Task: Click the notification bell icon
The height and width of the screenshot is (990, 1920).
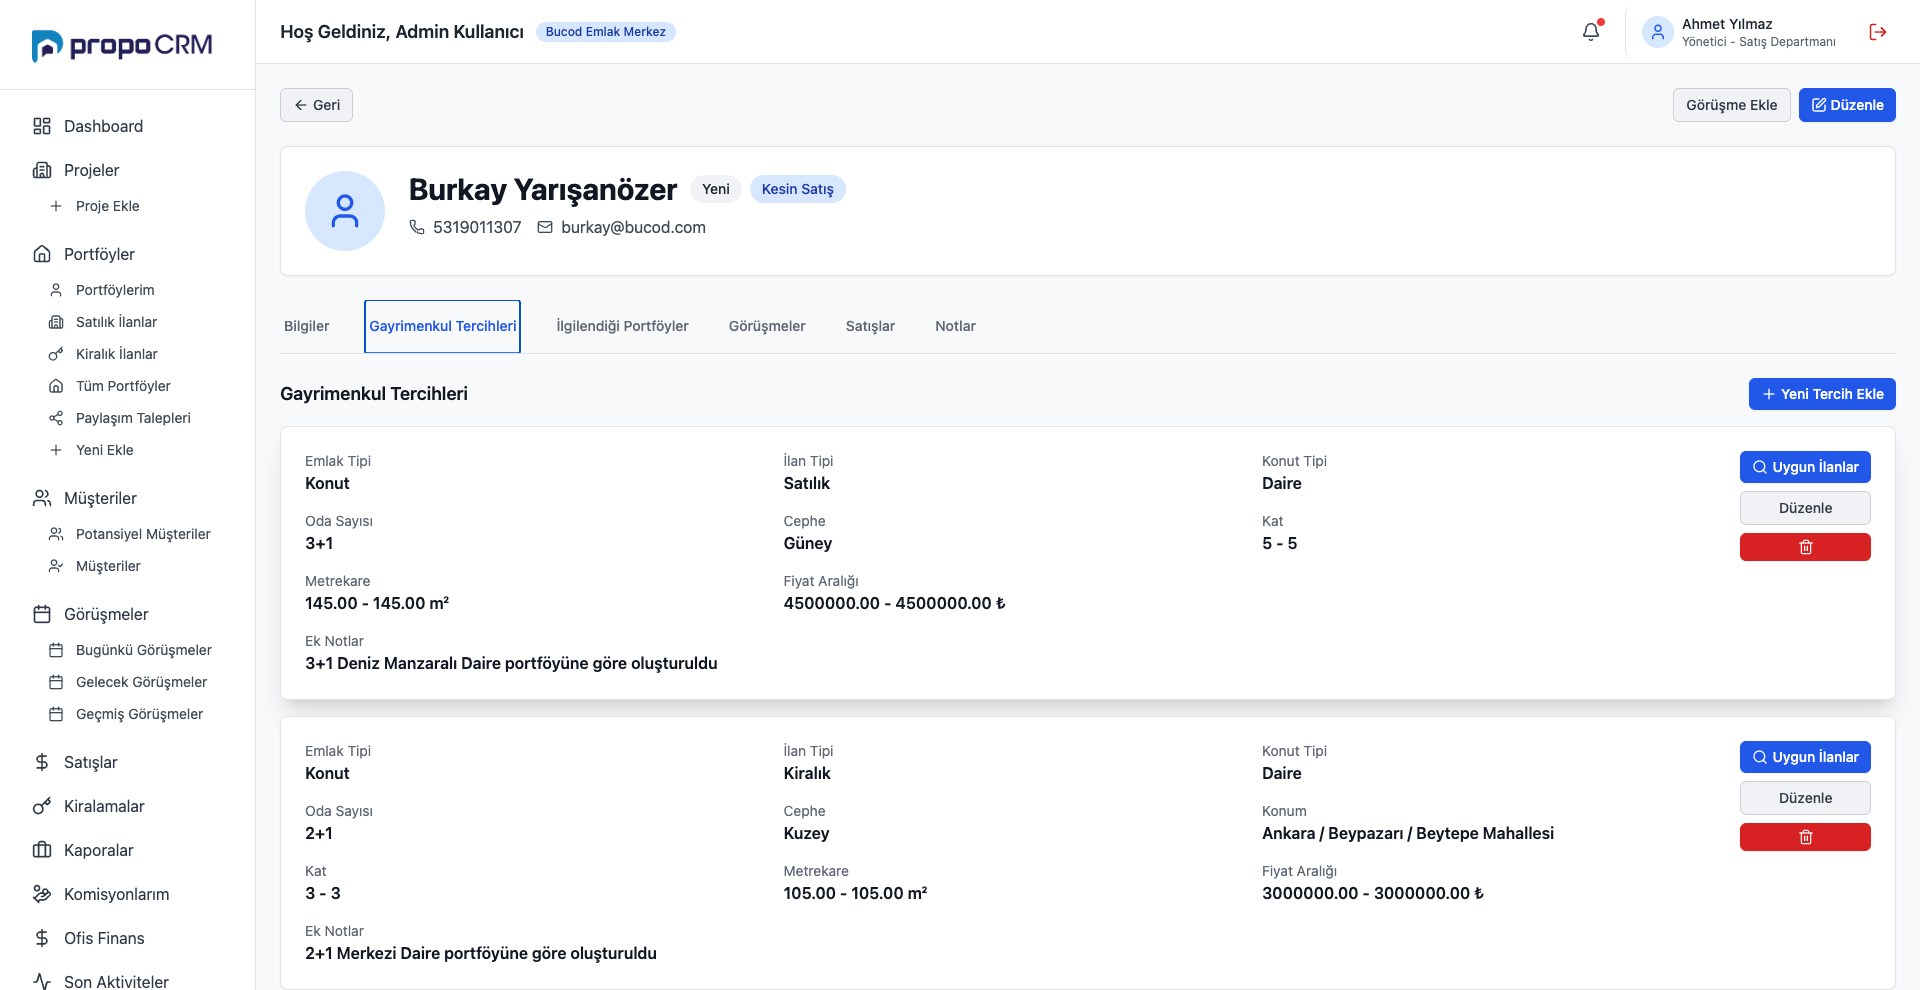Action: click(x=1591, y=32)
